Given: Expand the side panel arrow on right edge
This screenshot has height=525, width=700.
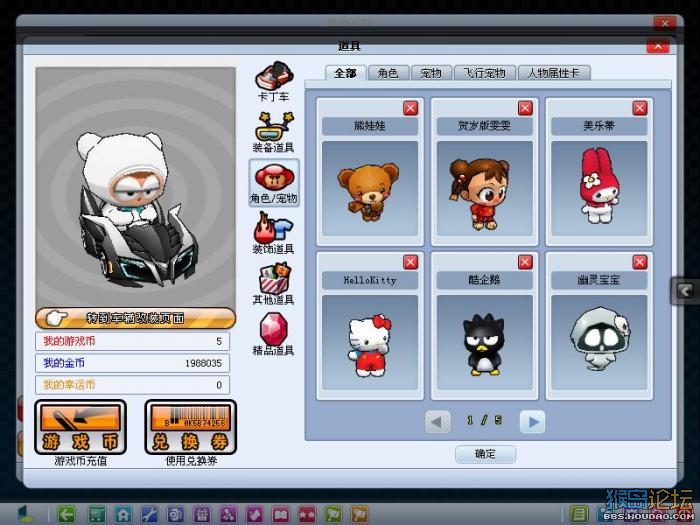Looking at the screenshot, I should (x=685, y=291).
